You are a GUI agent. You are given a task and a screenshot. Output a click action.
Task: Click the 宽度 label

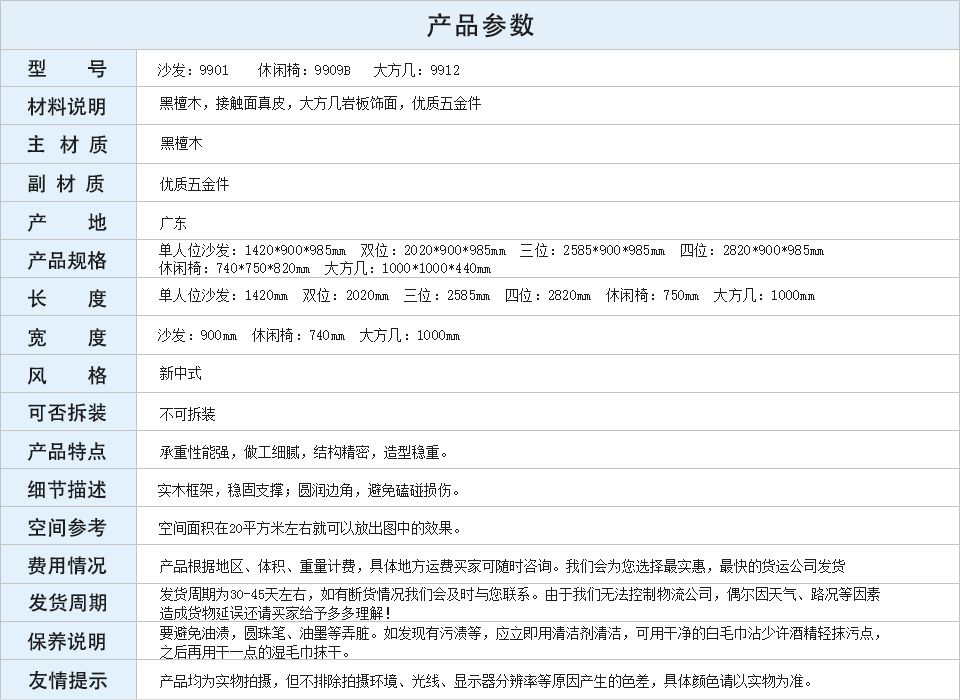pyautogui.click(x=67, y=337)
